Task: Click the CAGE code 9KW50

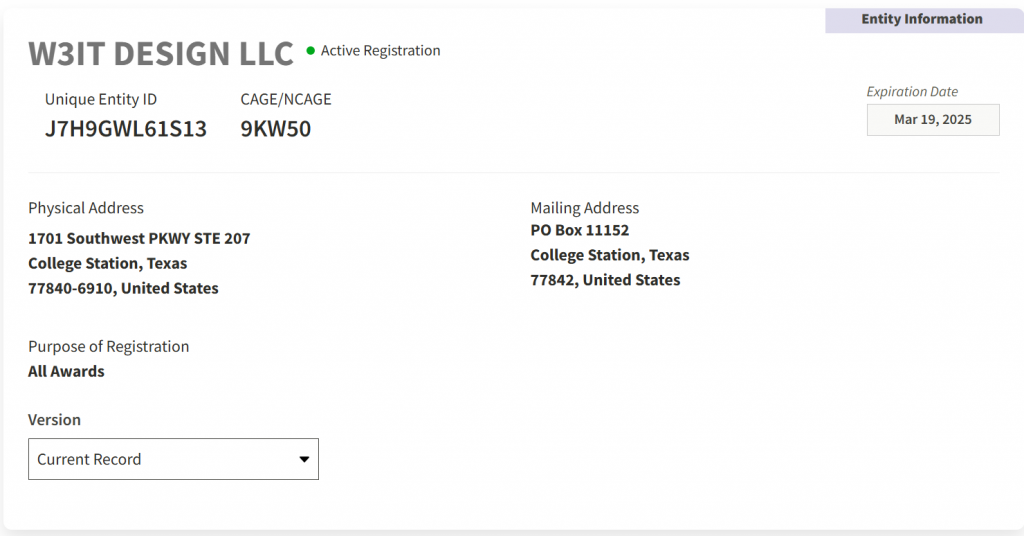Action: pos(276,129)
